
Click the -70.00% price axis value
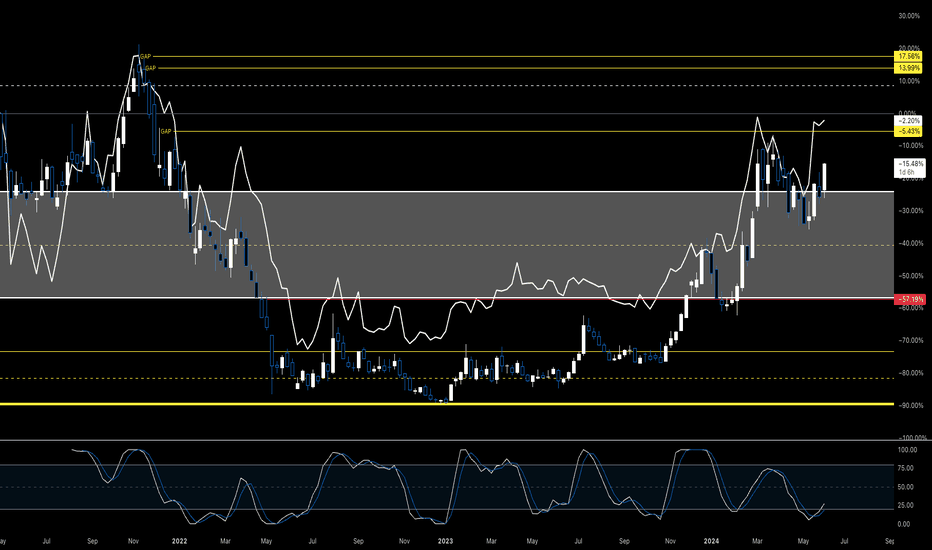910,341
